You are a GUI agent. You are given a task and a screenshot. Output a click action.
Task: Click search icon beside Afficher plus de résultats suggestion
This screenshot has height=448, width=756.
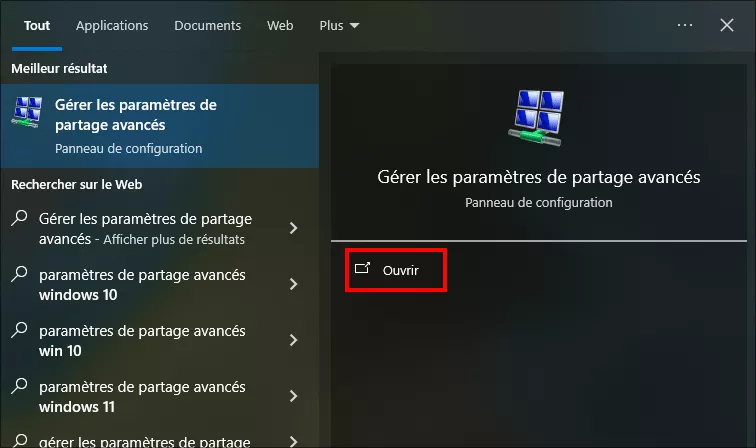pyautogui.click(x=19, y=218)
